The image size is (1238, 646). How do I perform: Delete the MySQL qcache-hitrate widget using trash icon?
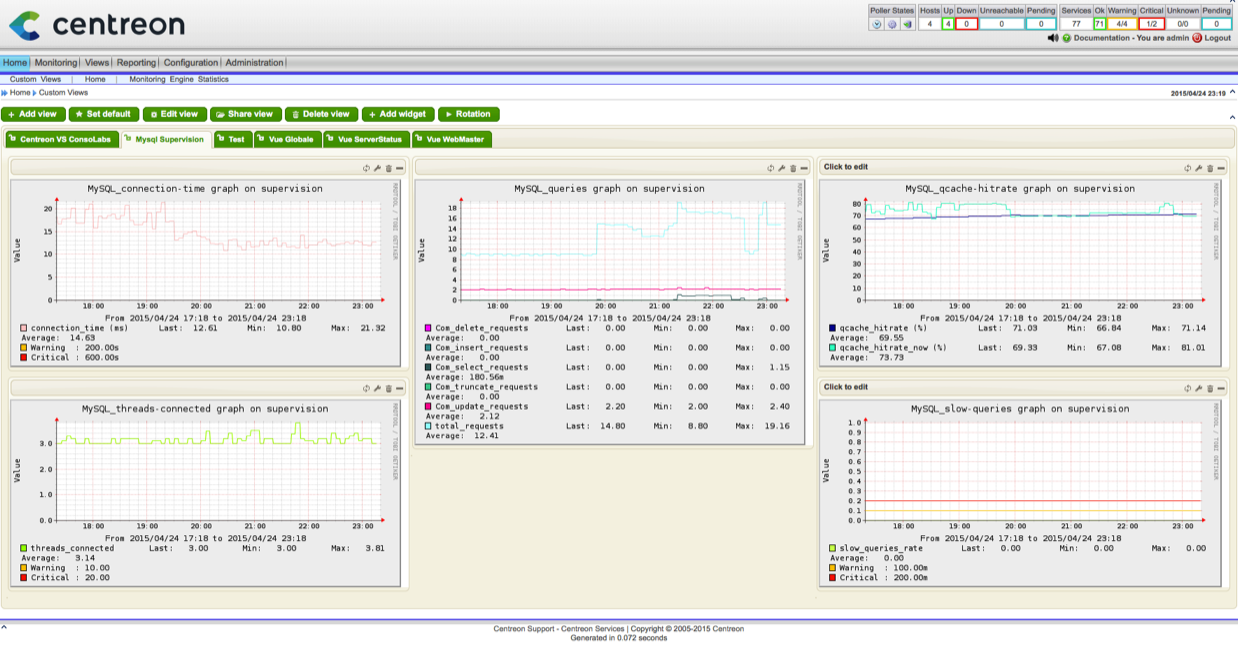1209,168
